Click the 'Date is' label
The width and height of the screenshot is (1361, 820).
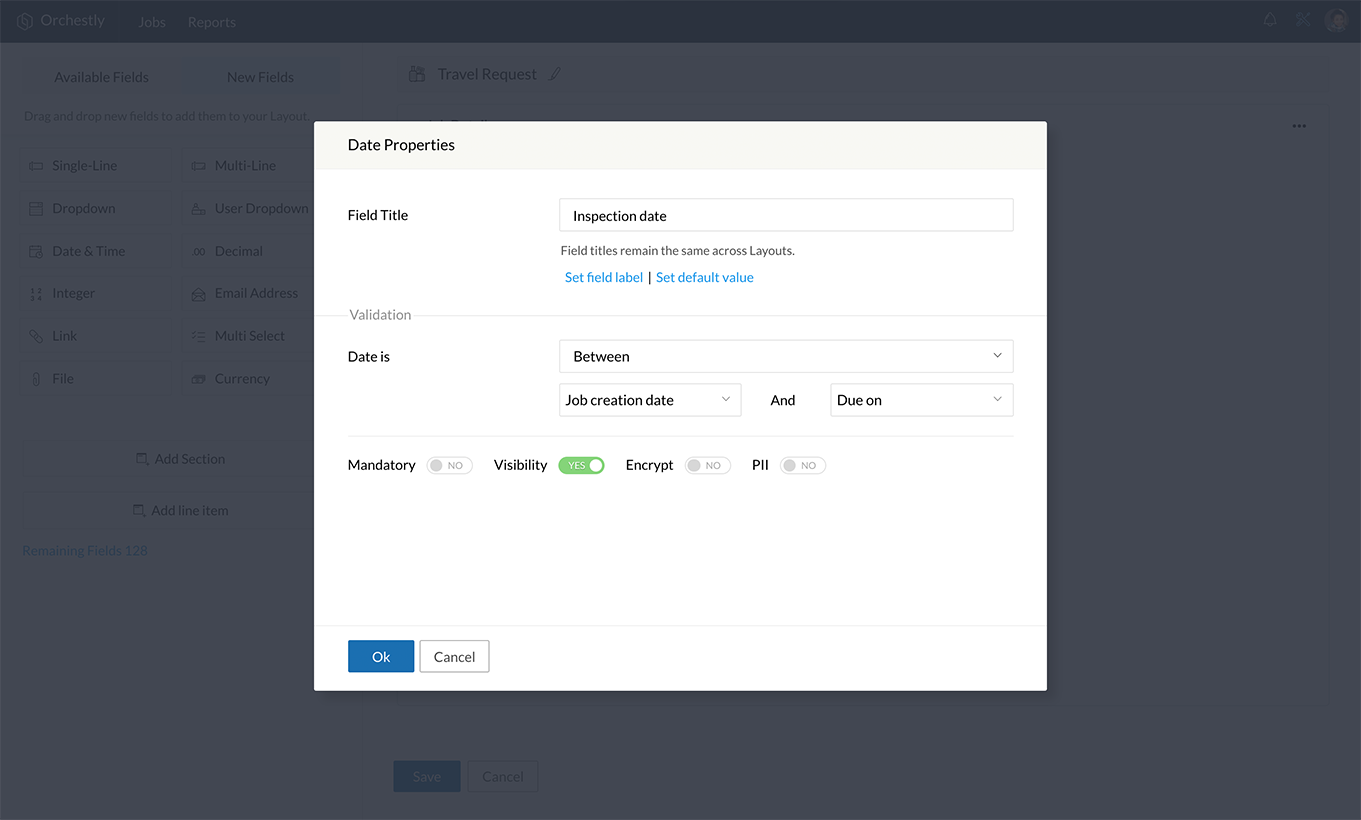click(x=369, y=356)
